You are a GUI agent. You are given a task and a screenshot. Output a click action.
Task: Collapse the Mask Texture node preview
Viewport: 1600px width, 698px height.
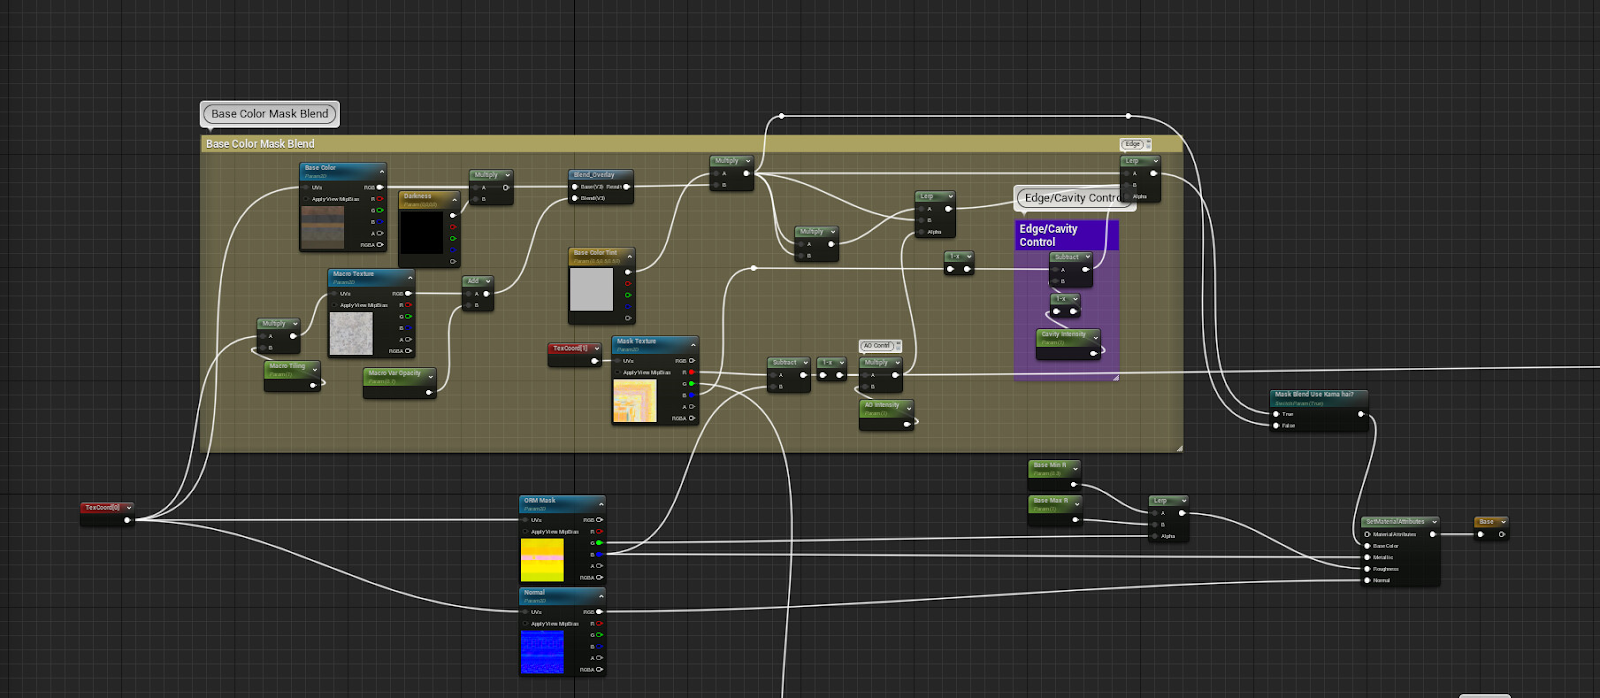693,344
